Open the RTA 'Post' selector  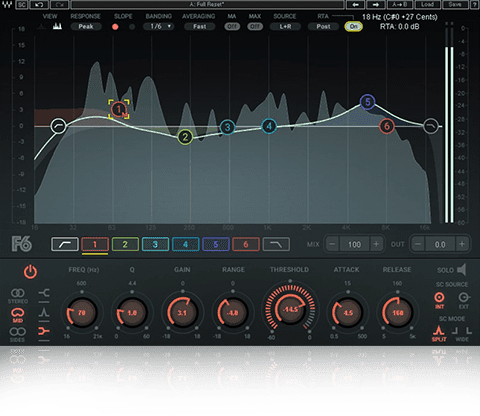pos(323,27)
